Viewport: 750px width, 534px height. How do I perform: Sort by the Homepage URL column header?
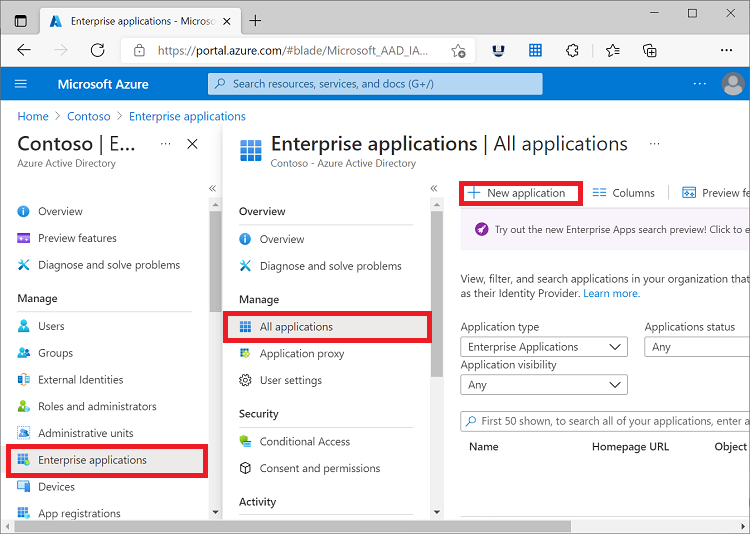coord(630,447)
